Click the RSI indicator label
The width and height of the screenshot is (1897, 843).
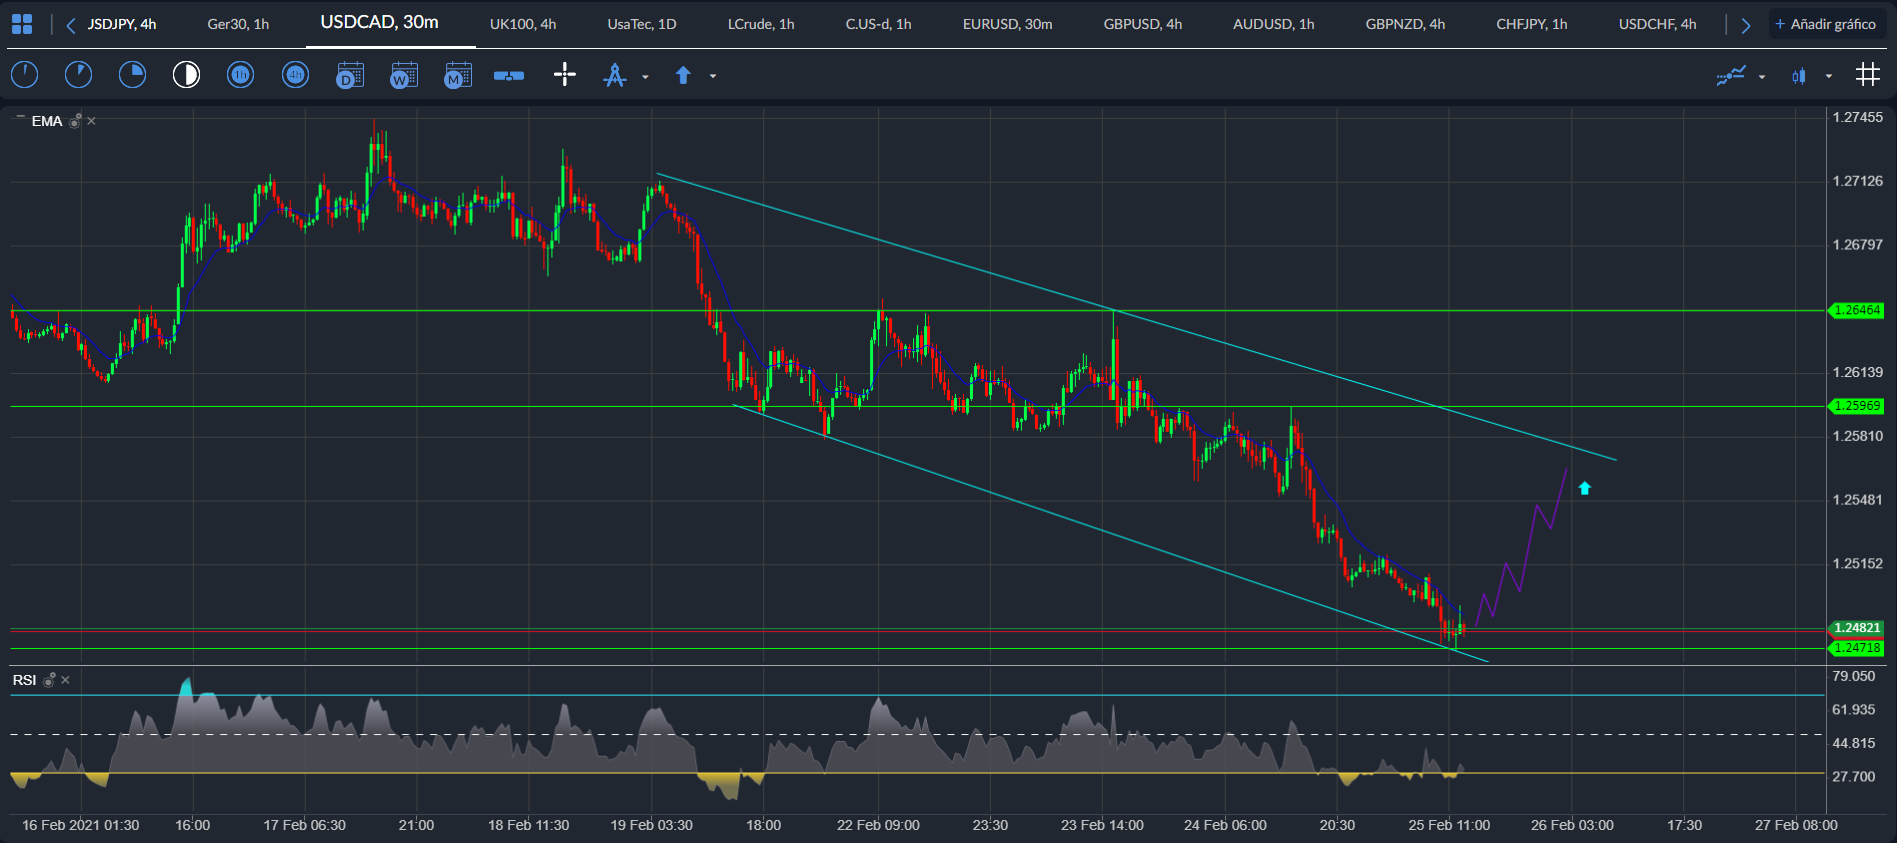coord(24,680)
